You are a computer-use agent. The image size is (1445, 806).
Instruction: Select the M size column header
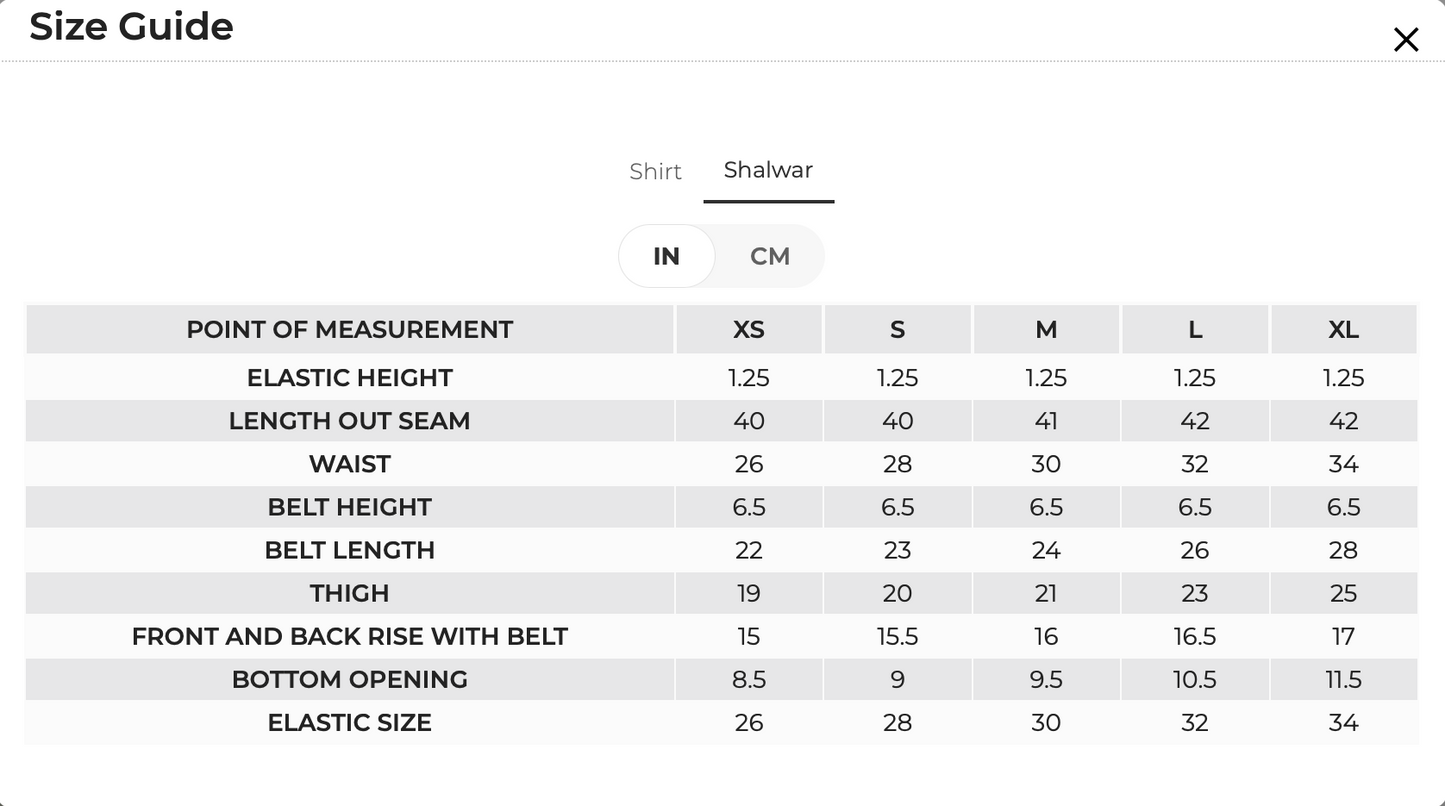[x=1046, y=330]
